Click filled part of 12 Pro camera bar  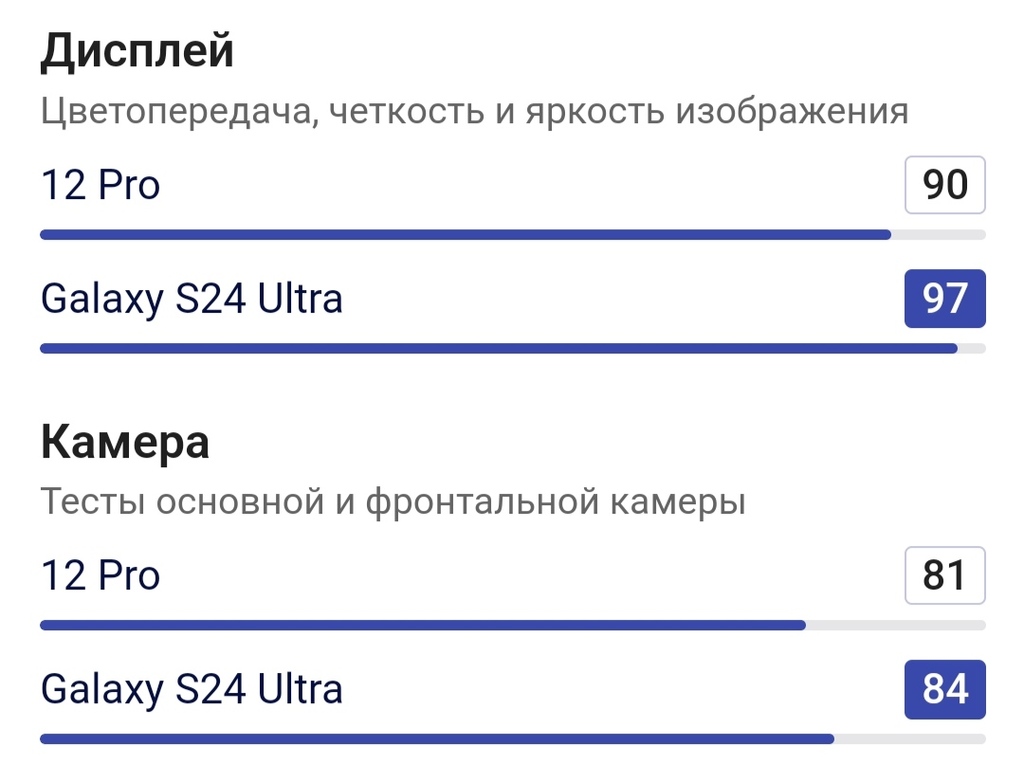(x=422, y=626)
